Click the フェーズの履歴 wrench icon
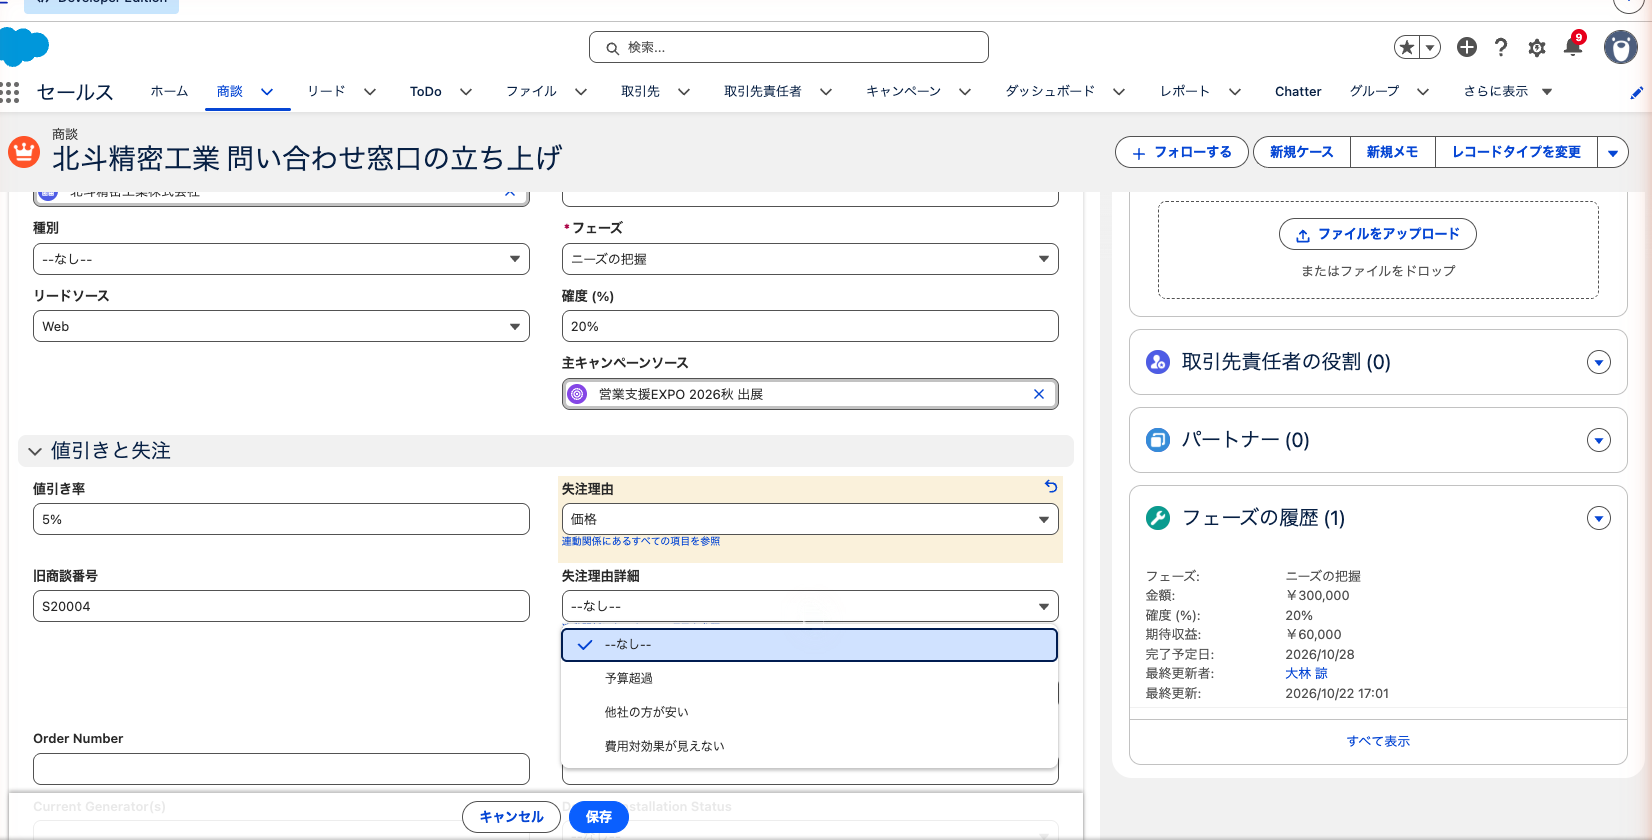Image resolution: width=1652 pixels, height=840 pixels. click(1158, 518)
